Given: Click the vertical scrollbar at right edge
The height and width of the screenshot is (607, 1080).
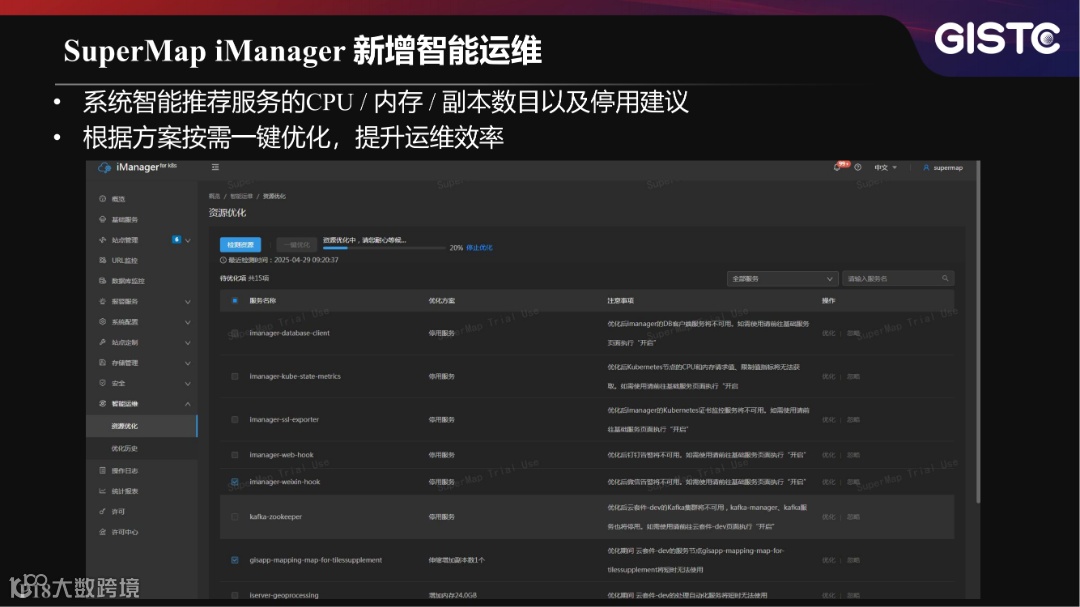Looking at the screenshot, I should [x=977, y=332].
